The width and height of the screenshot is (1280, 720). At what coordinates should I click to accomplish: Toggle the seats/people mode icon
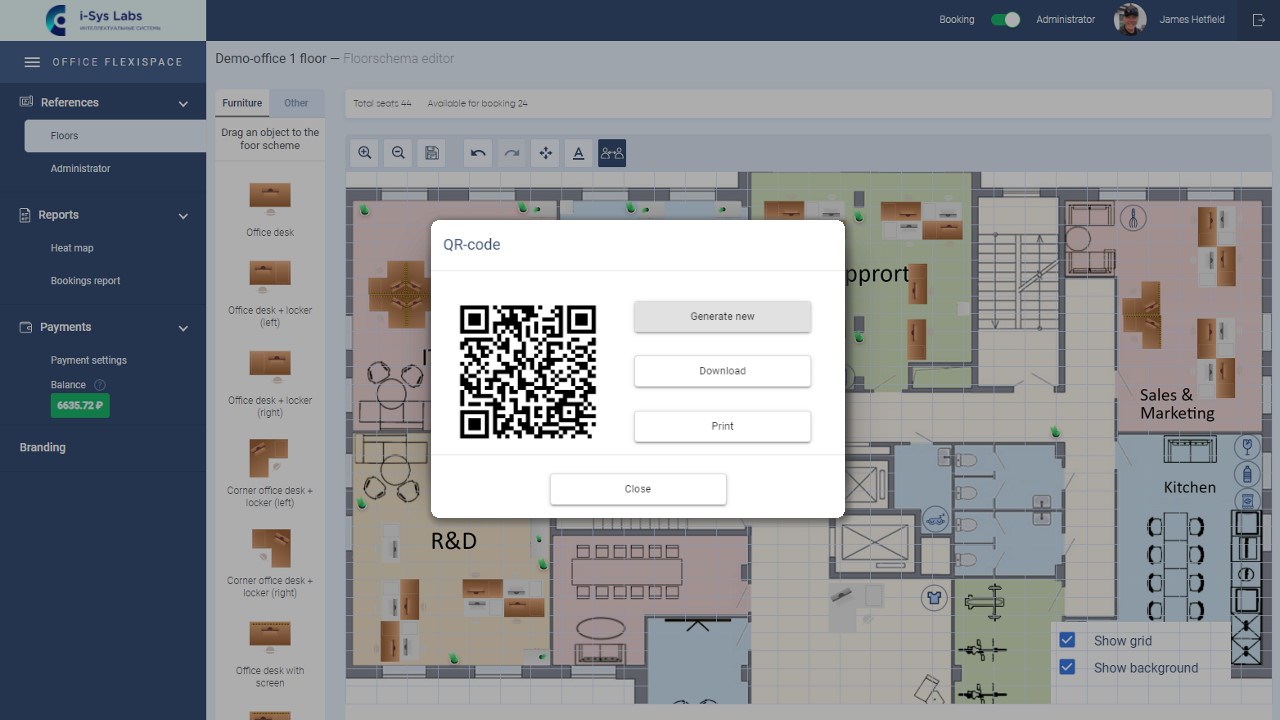[x=612, y=153]
